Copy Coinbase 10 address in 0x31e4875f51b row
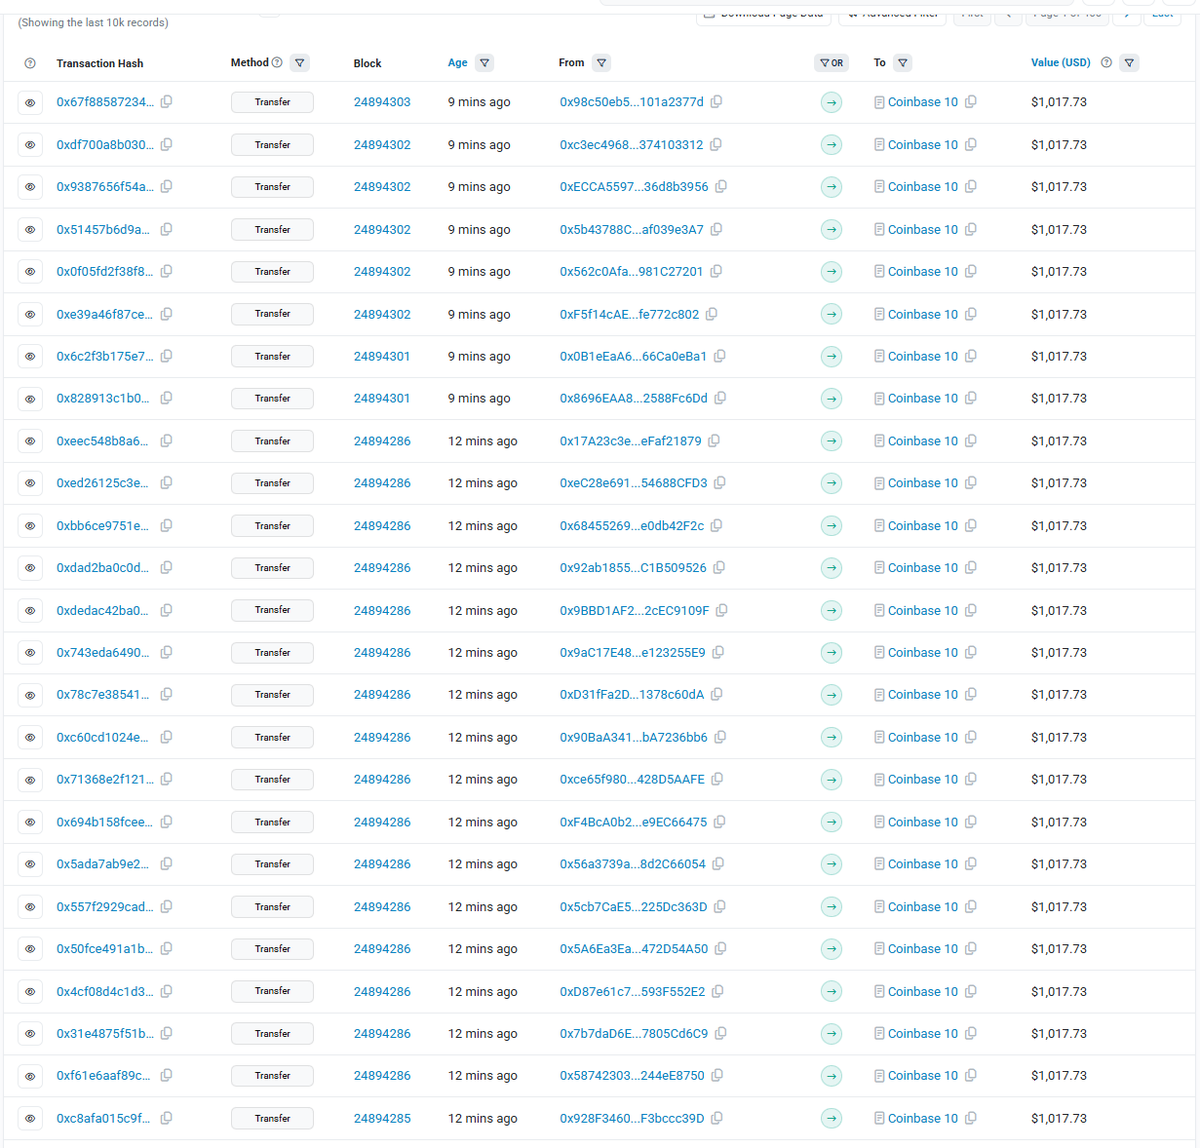1200x1148 pixels. pyautogui.click(x=971, y=1034)
